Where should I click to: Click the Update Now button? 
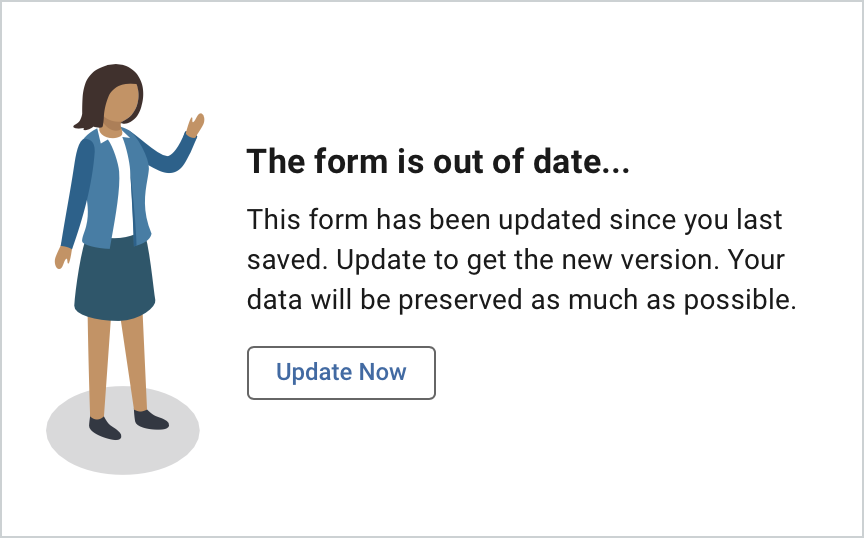point(341,373)
